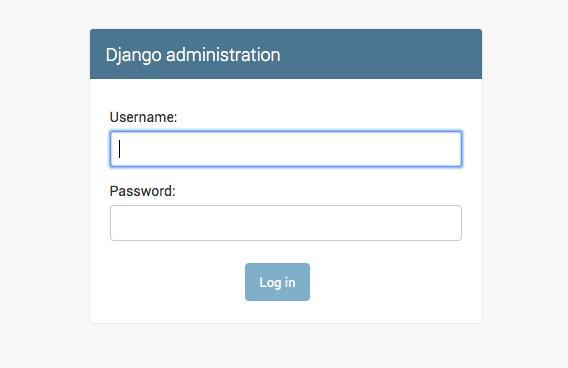
Task: Choose the light blue Log in control
Action: pyautogui.click(x=277, y=282)
